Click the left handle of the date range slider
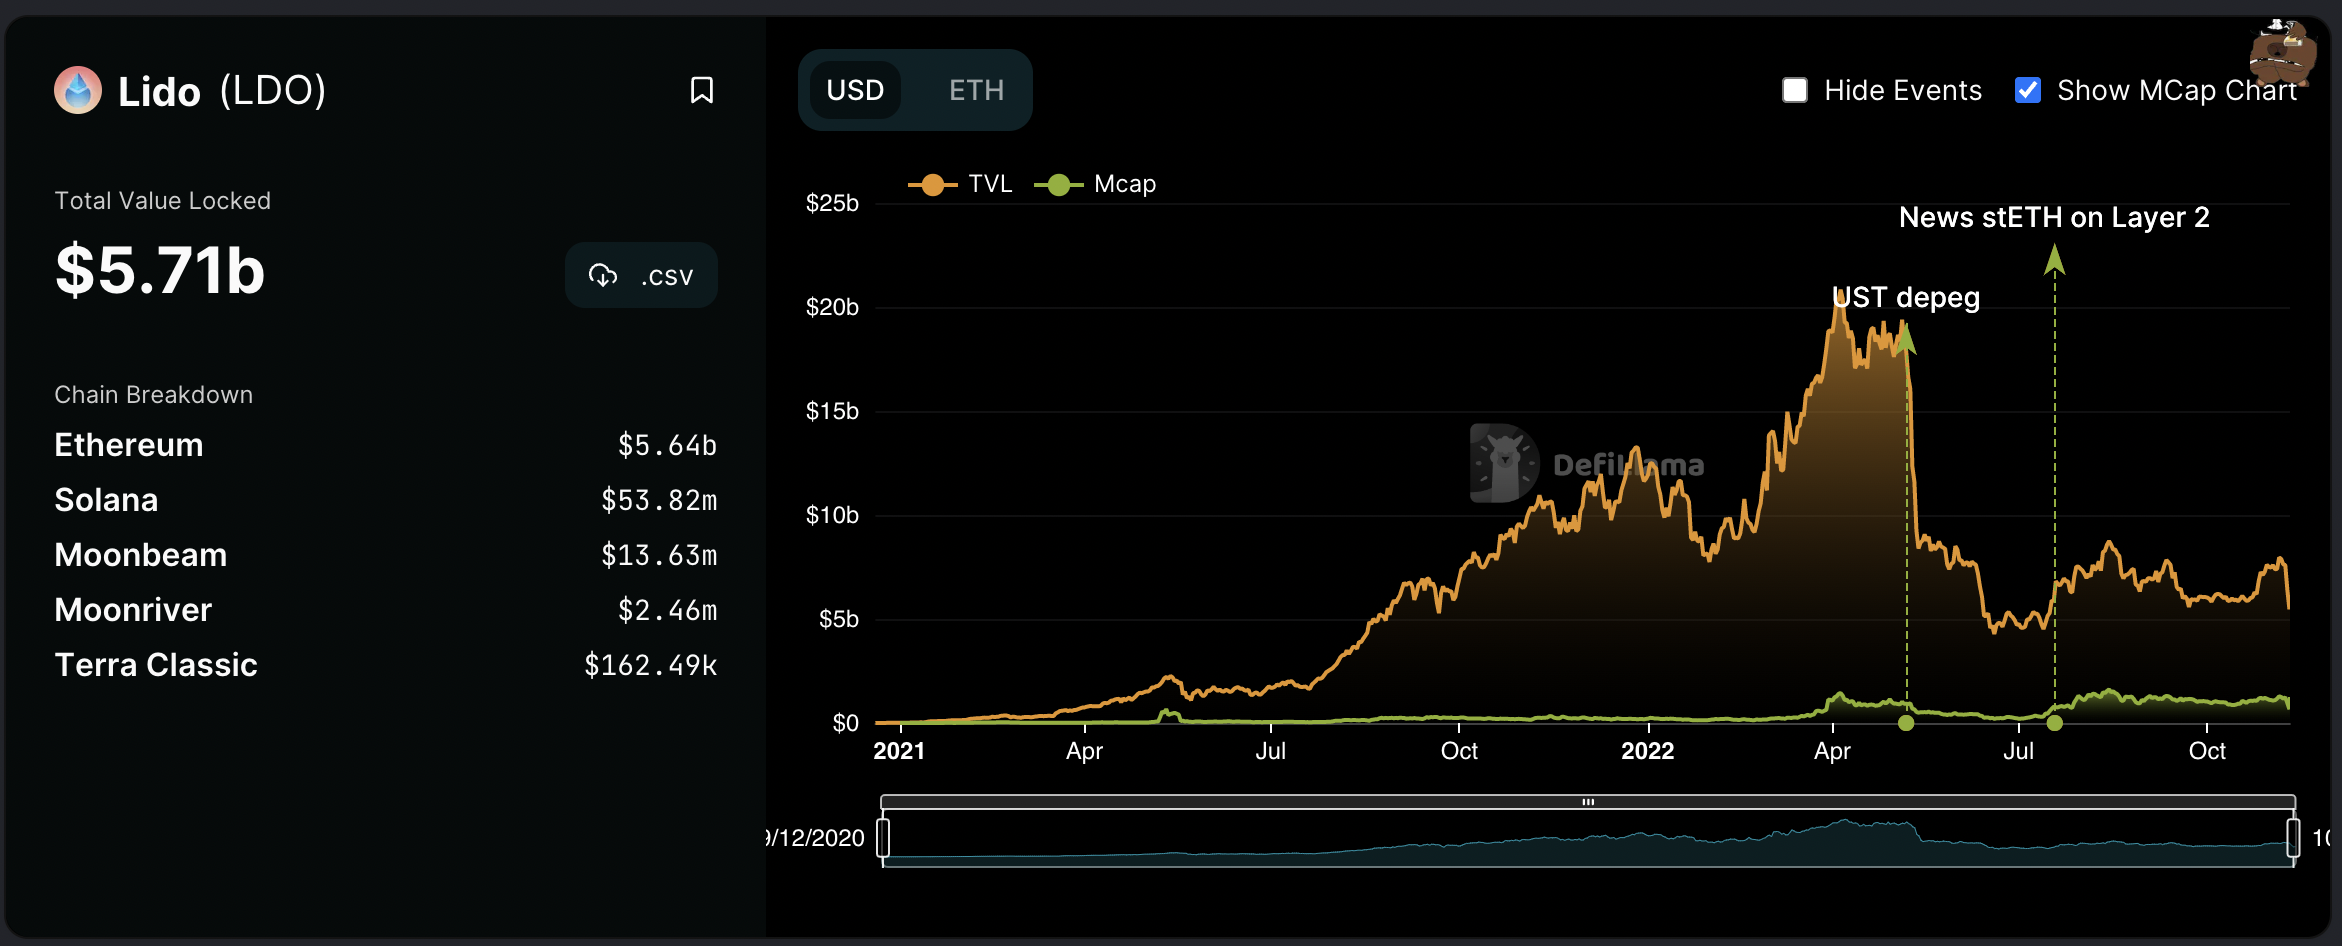Viewport: 2342px width, 946px height. click(x=883, y=838)
